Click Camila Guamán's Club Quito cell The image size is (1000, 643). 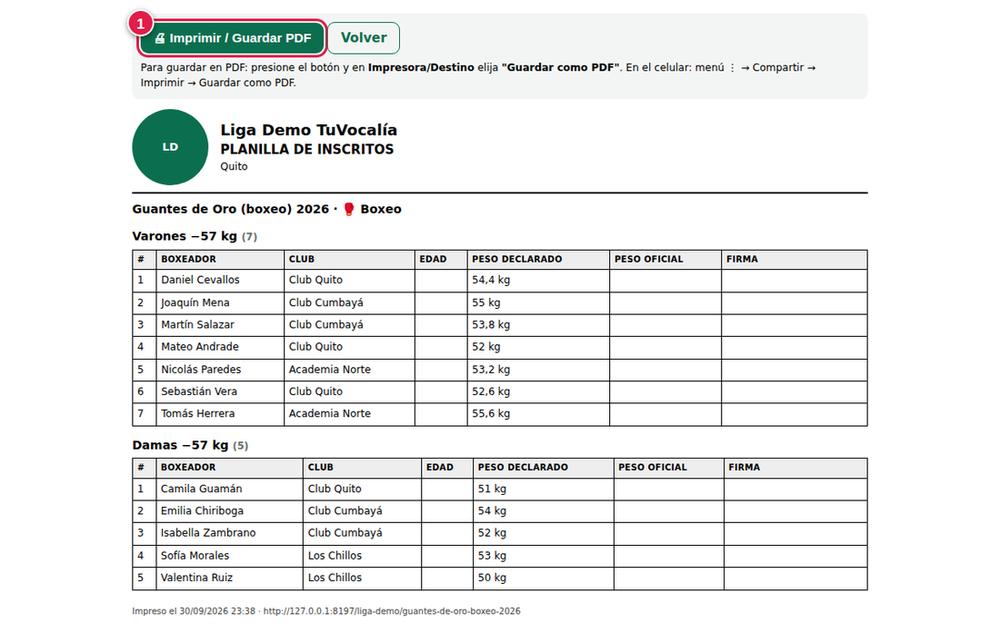(x=362, y=489)
